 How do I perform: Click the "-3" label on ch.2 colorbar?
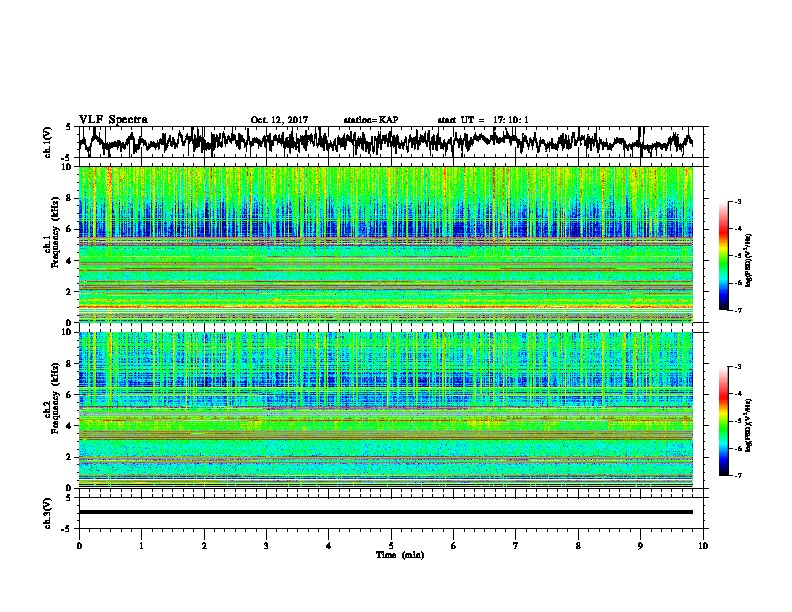pyautogui.click(x=738, y=367)
